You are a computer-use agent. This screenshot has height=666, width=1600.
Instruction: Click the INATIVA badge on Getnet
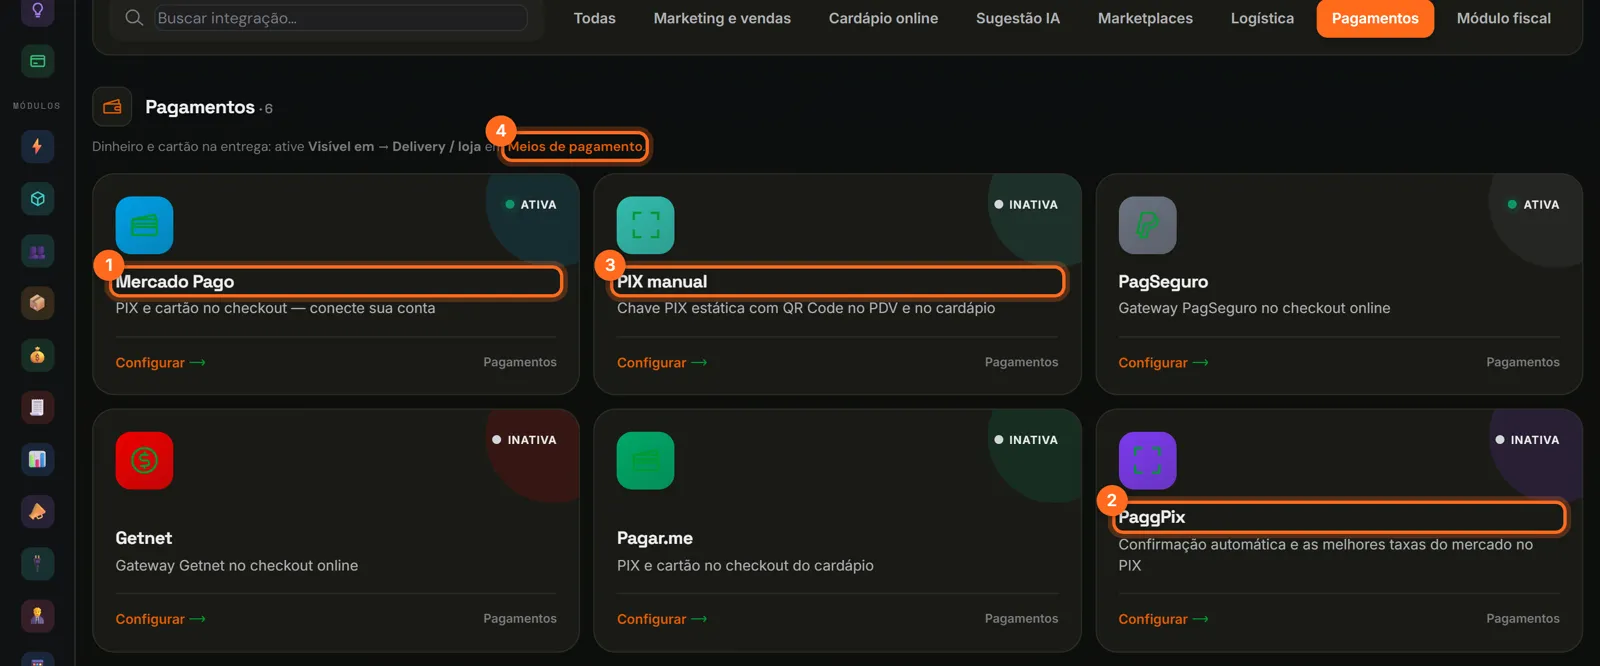(524, 440)
